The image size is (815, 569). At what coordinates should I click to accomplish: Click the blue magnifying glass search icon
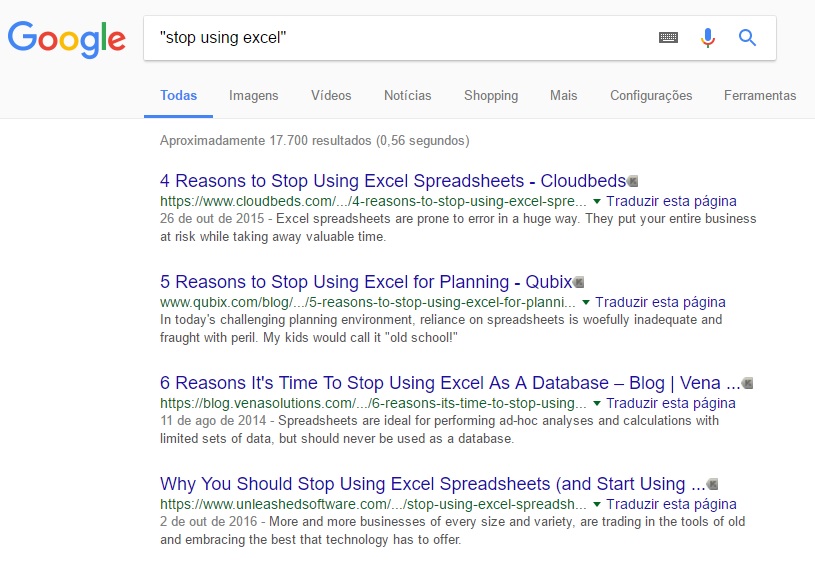[747, 37]
